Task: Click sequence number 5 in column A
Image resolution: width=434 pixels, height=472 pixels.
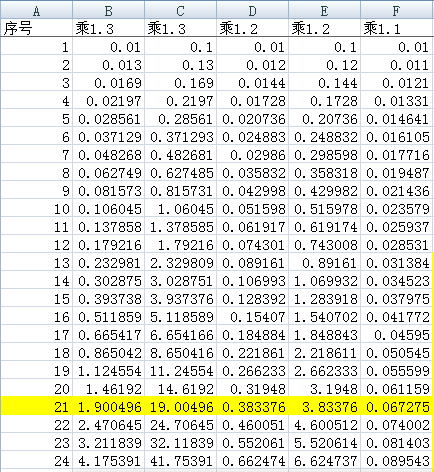Action: click(36, 119)
